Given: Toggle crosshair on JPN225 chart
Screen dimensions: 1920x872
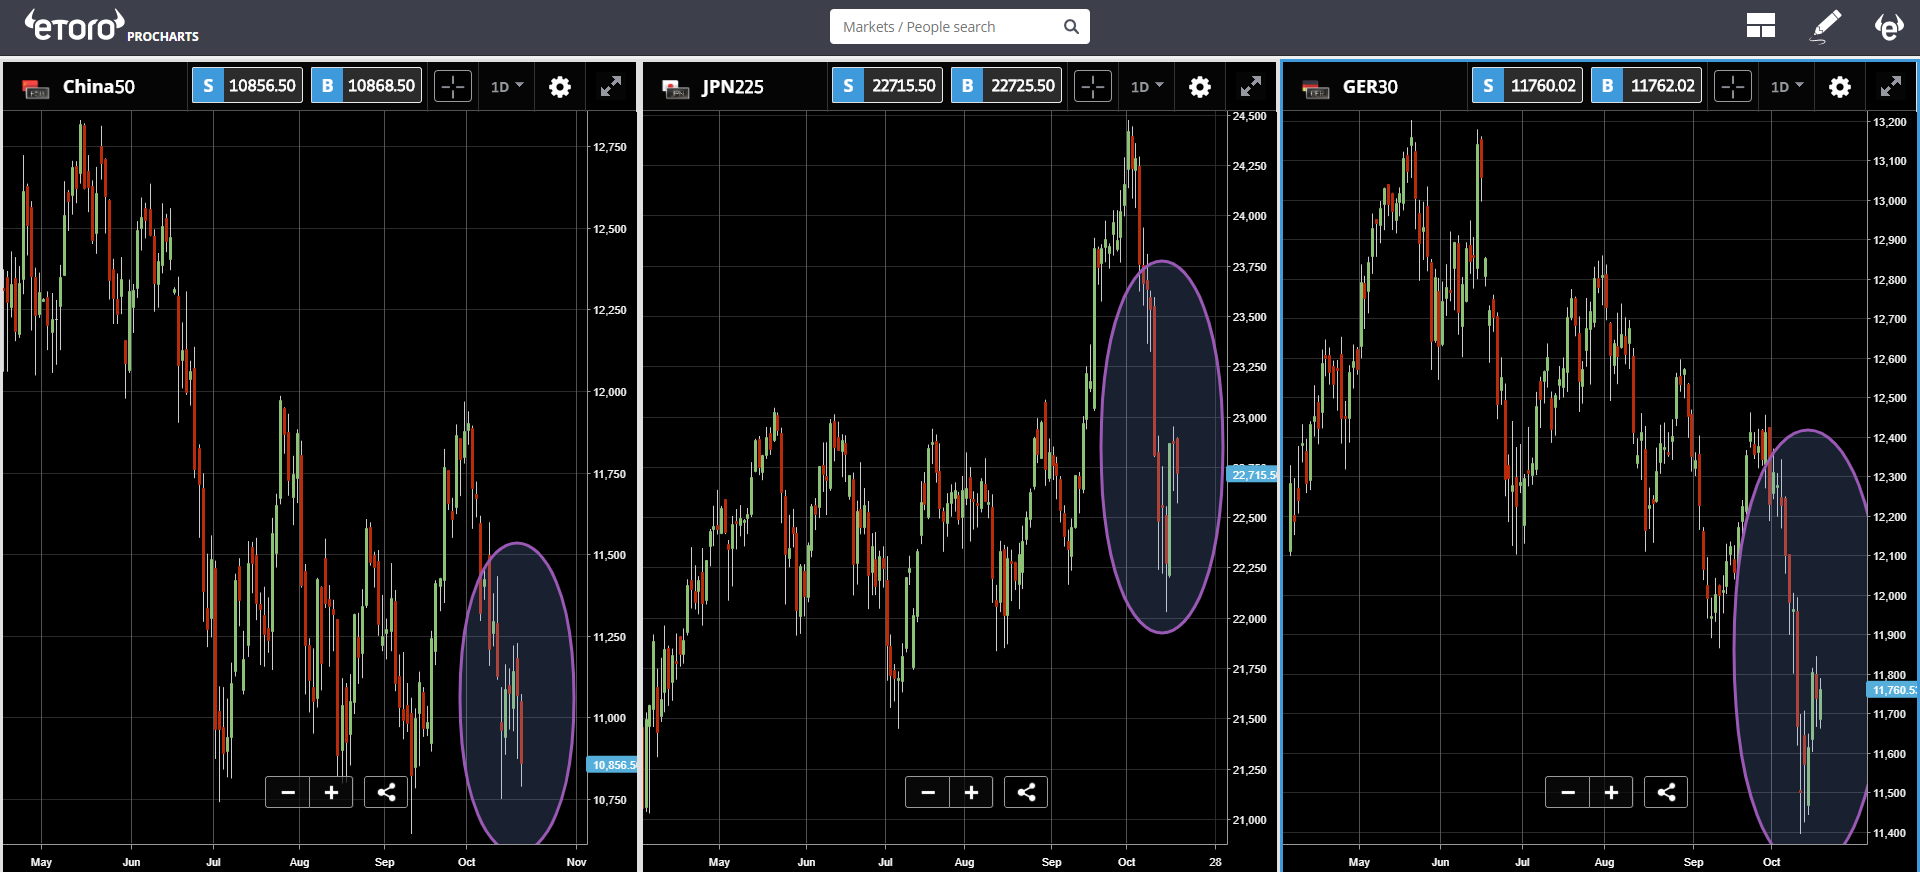Looking at the screenshot, I should click(1093, 86).
